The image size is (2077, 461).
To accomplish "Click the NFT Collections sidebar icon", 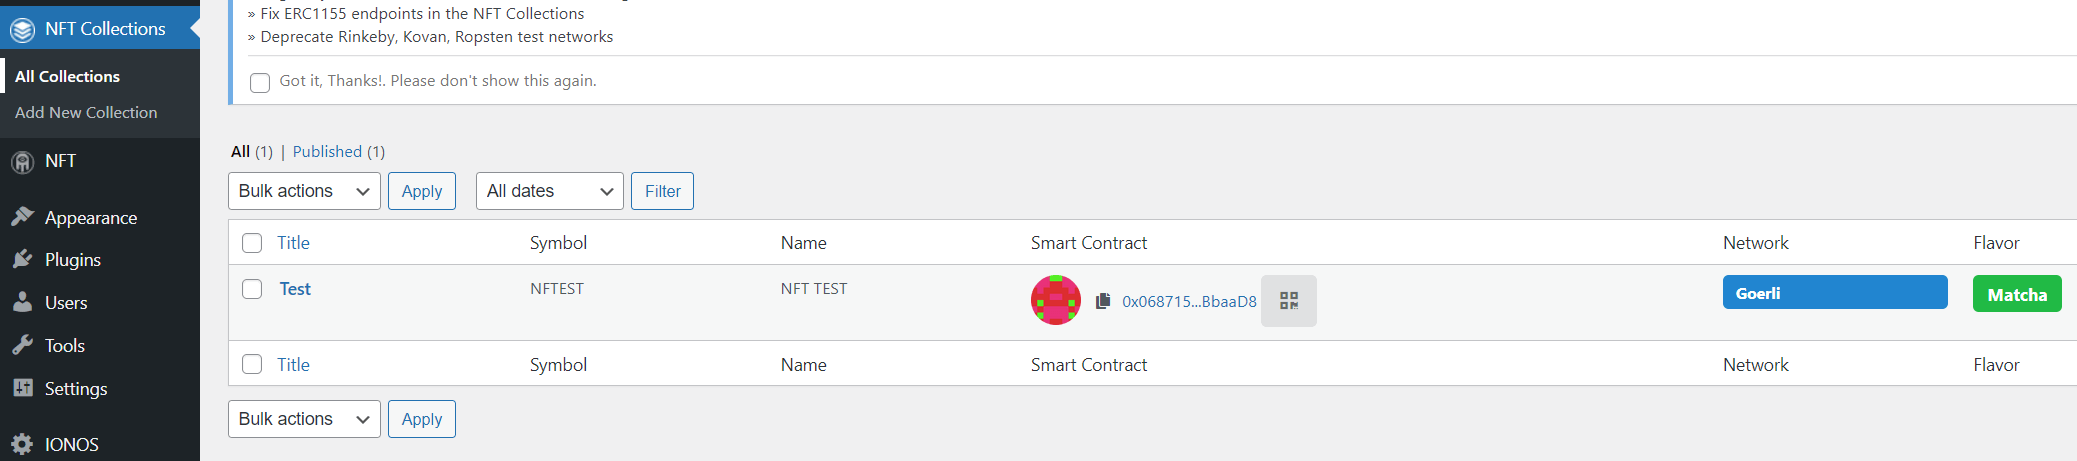I will pyautogui.click(x=22, y=30).
